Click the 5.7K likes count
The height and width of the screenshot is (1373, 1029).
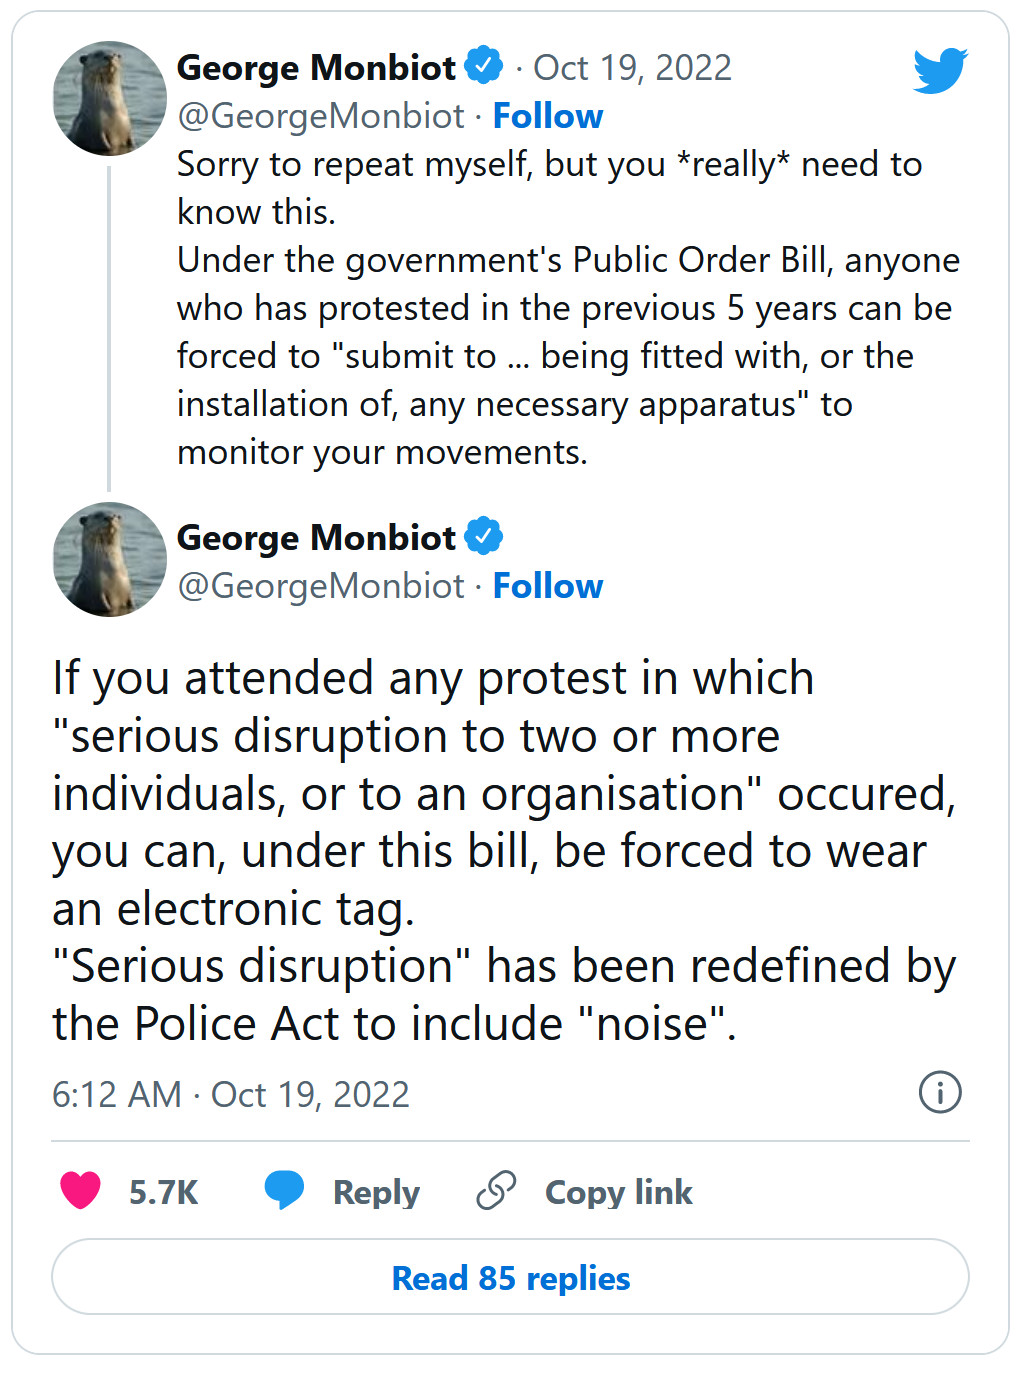point(163,1192)
